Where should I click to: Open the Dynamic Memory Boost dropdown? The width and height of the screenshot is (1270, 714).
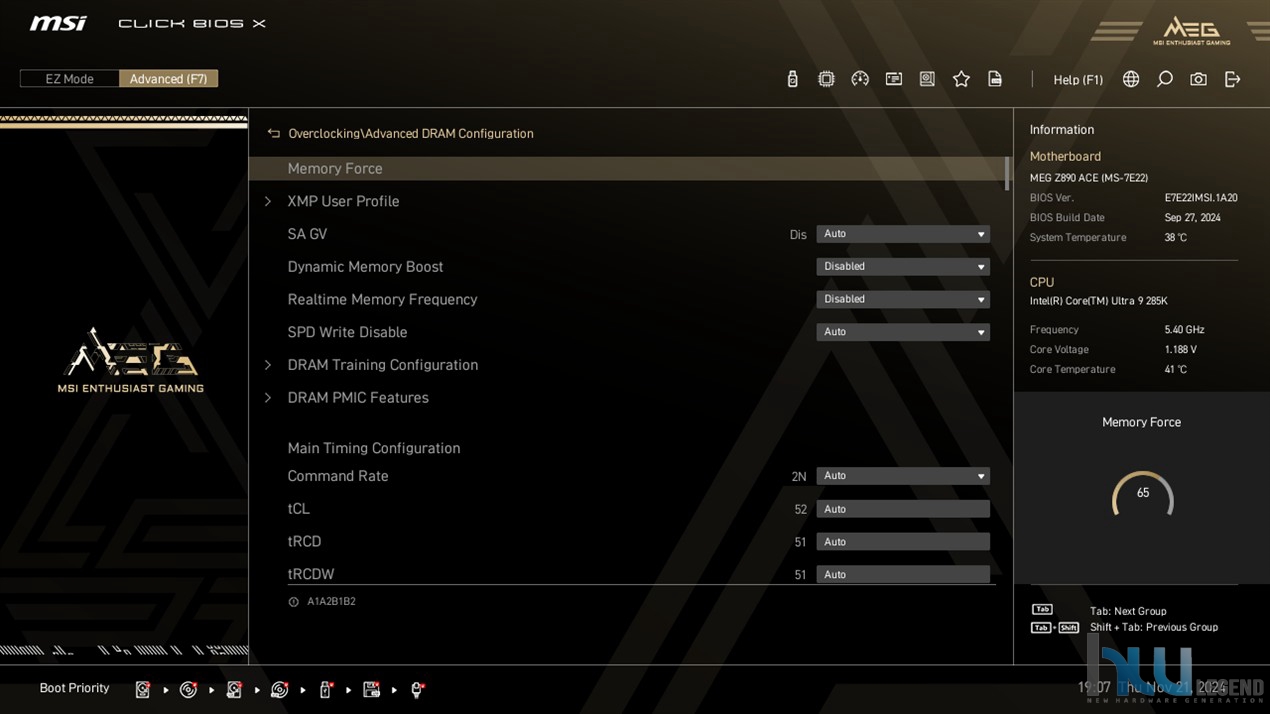[x=903, y=267]
